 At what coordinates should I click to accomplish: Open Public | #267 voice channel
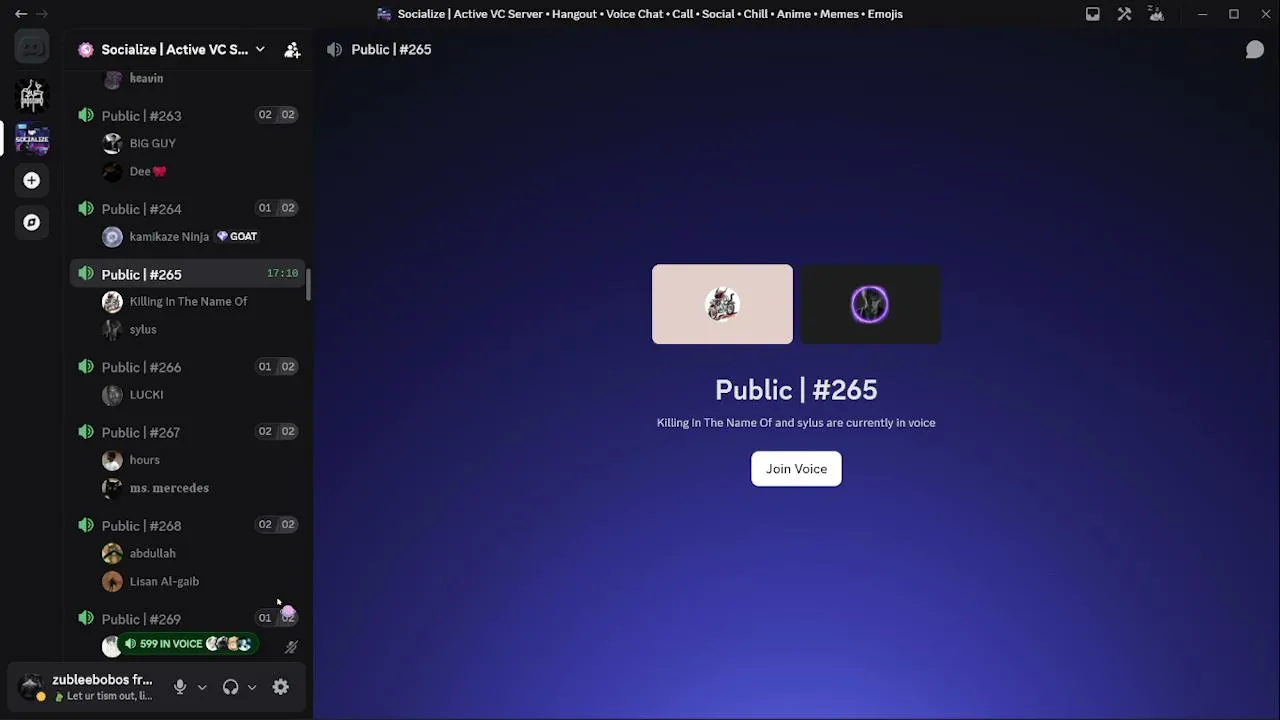click(187, 431)
